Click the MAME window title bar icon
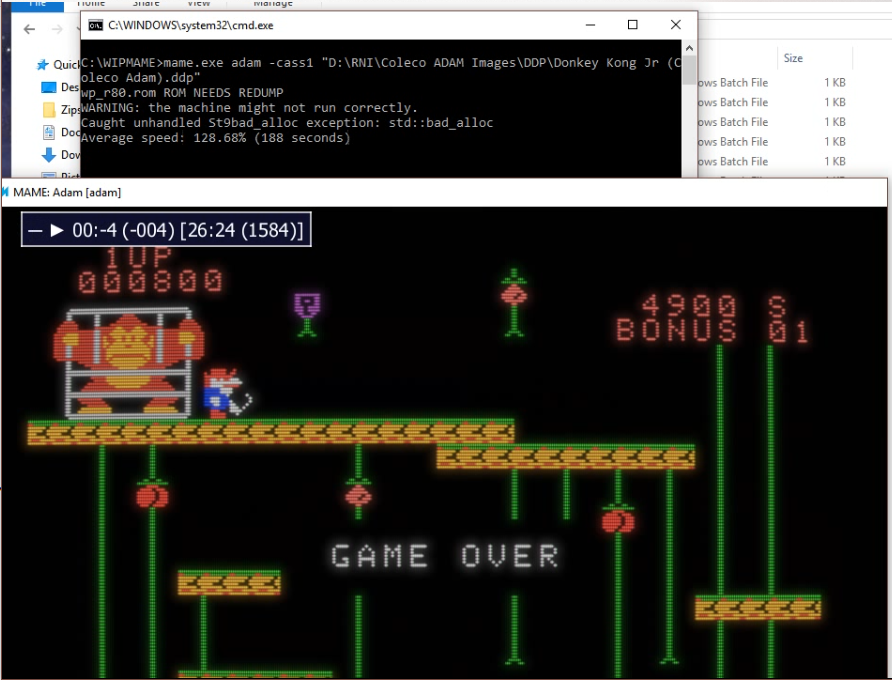Viewport: 892px width, 680px height. coord(5,192)
